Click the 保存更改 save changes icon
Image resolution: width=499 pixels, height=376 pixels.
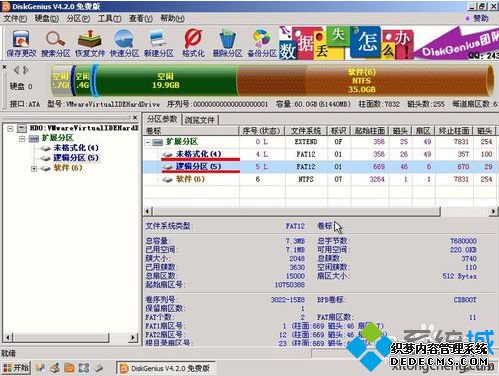coord(21,43)
